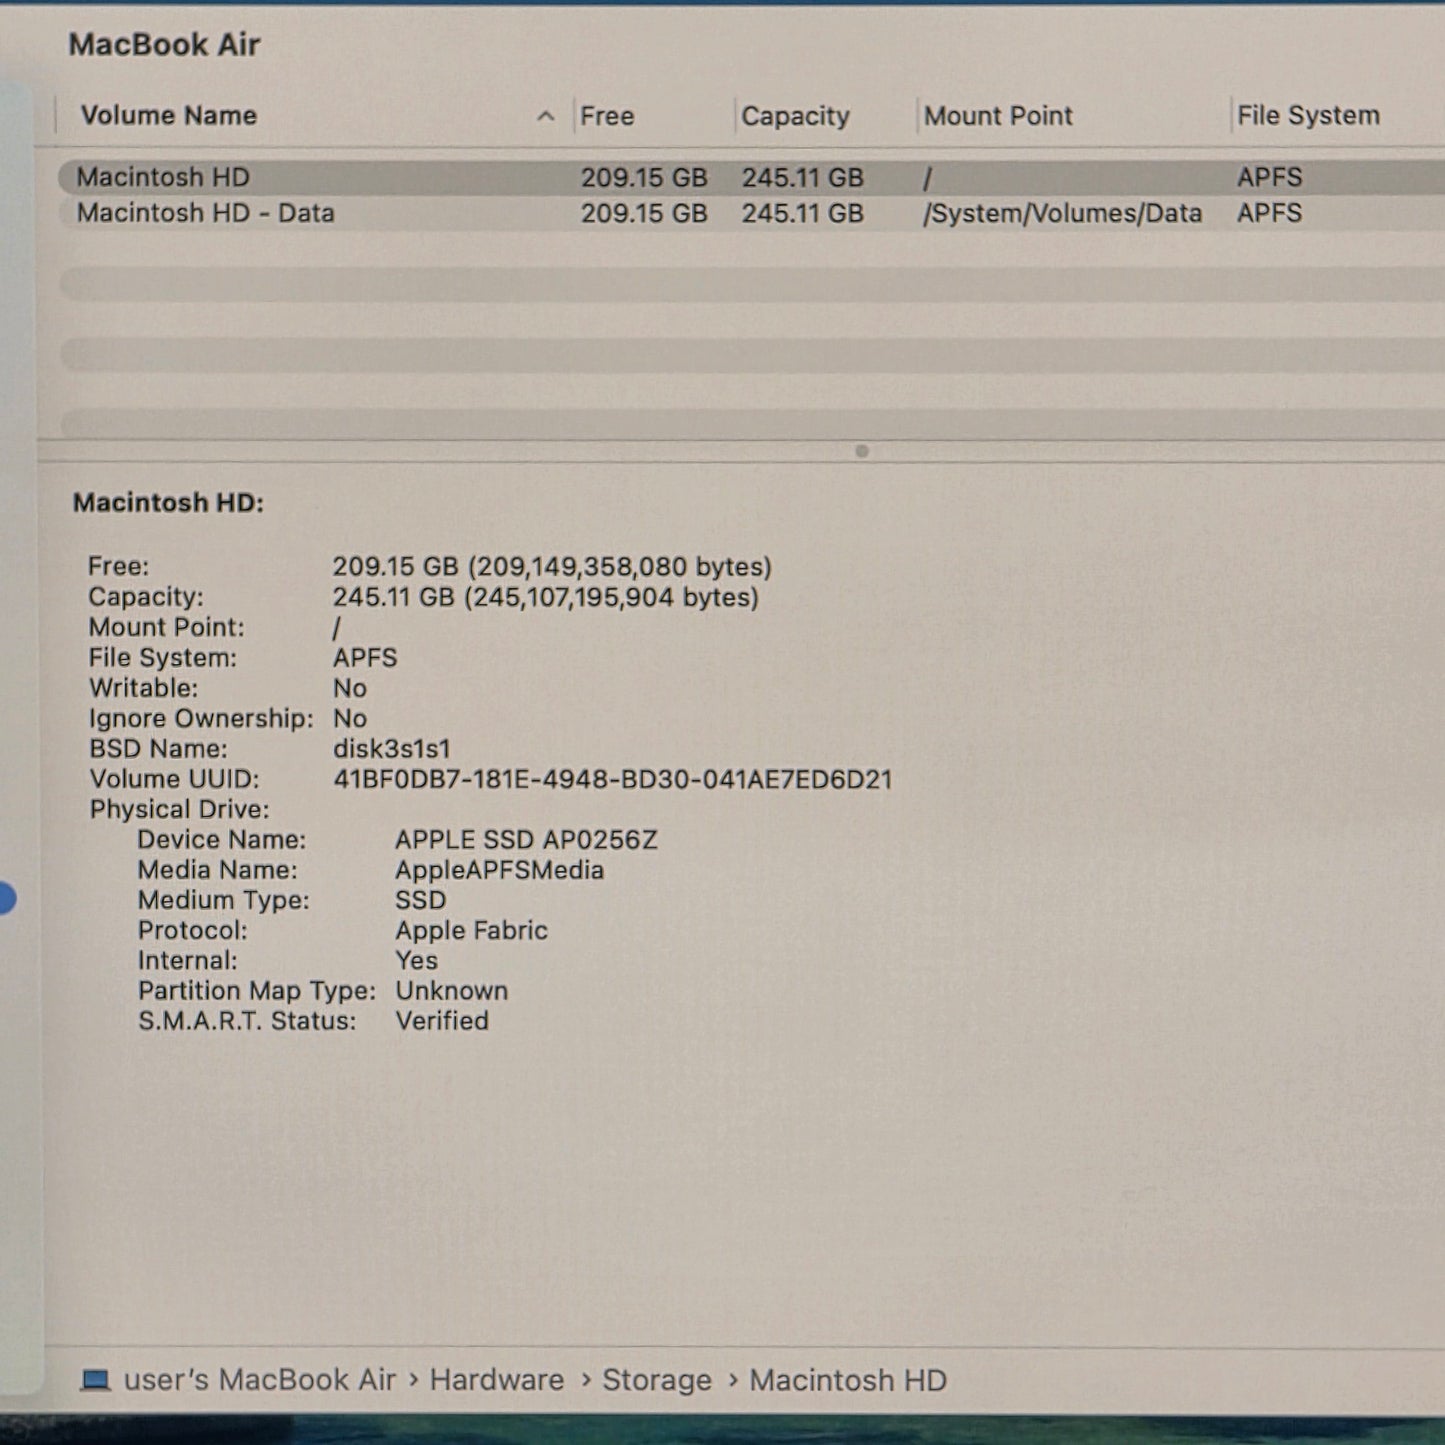Click the MacBook Air window title
The width and height of the screenshot is (1445, 1445).
pyautogui.click(x=164, y=45)
